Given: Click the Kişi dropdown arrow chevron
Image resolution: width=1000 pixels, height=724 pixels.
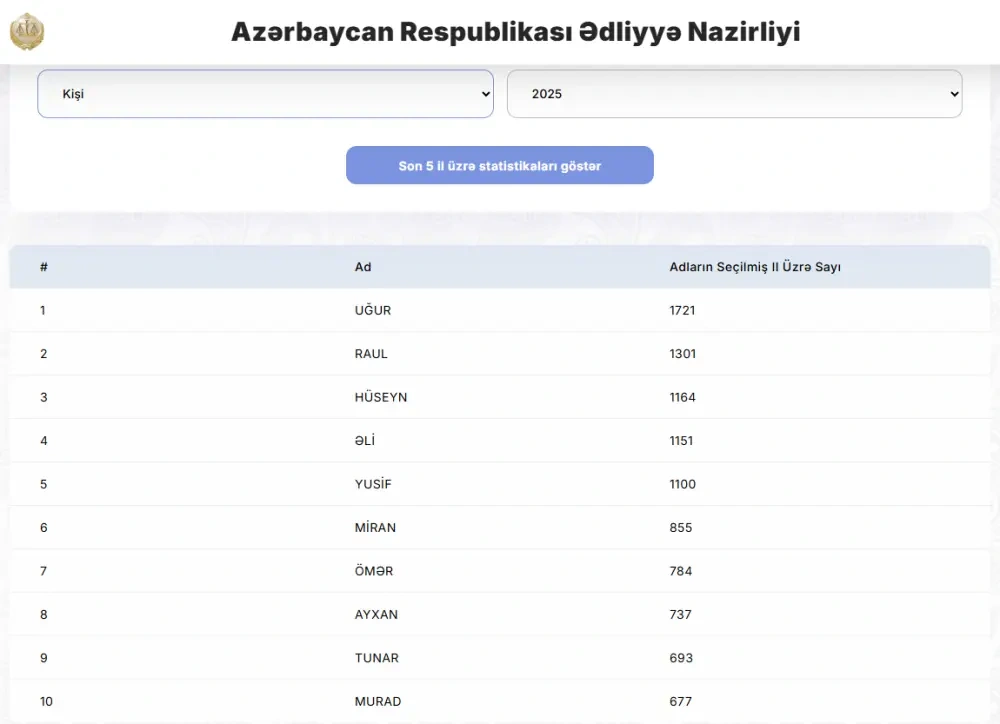Looking at the screenshot, I should [x=486, y=94].
